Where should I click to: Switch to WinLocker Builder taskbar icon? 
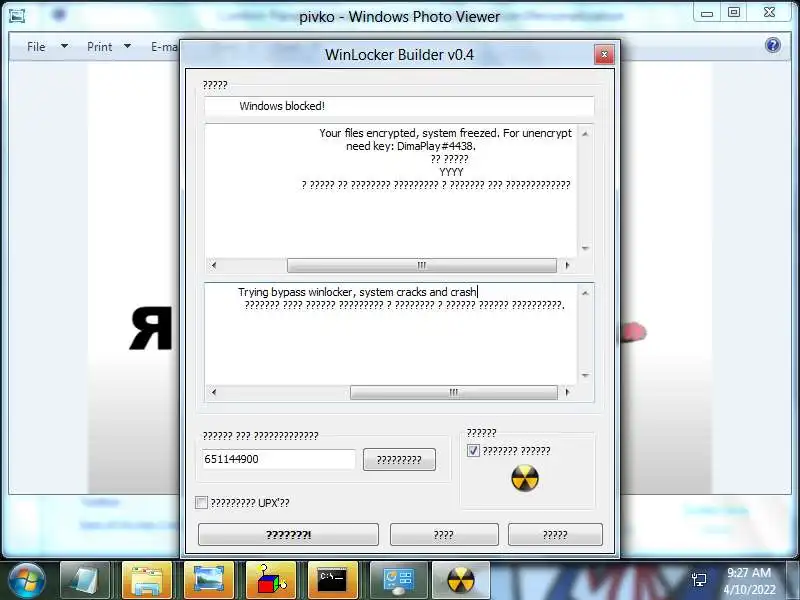point(461,581)
